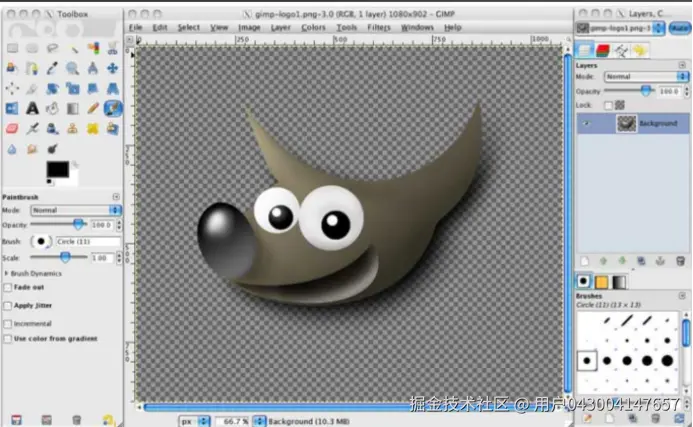Select the Blend gradient tool
The image size is (693, 427).
pos(72,108)
